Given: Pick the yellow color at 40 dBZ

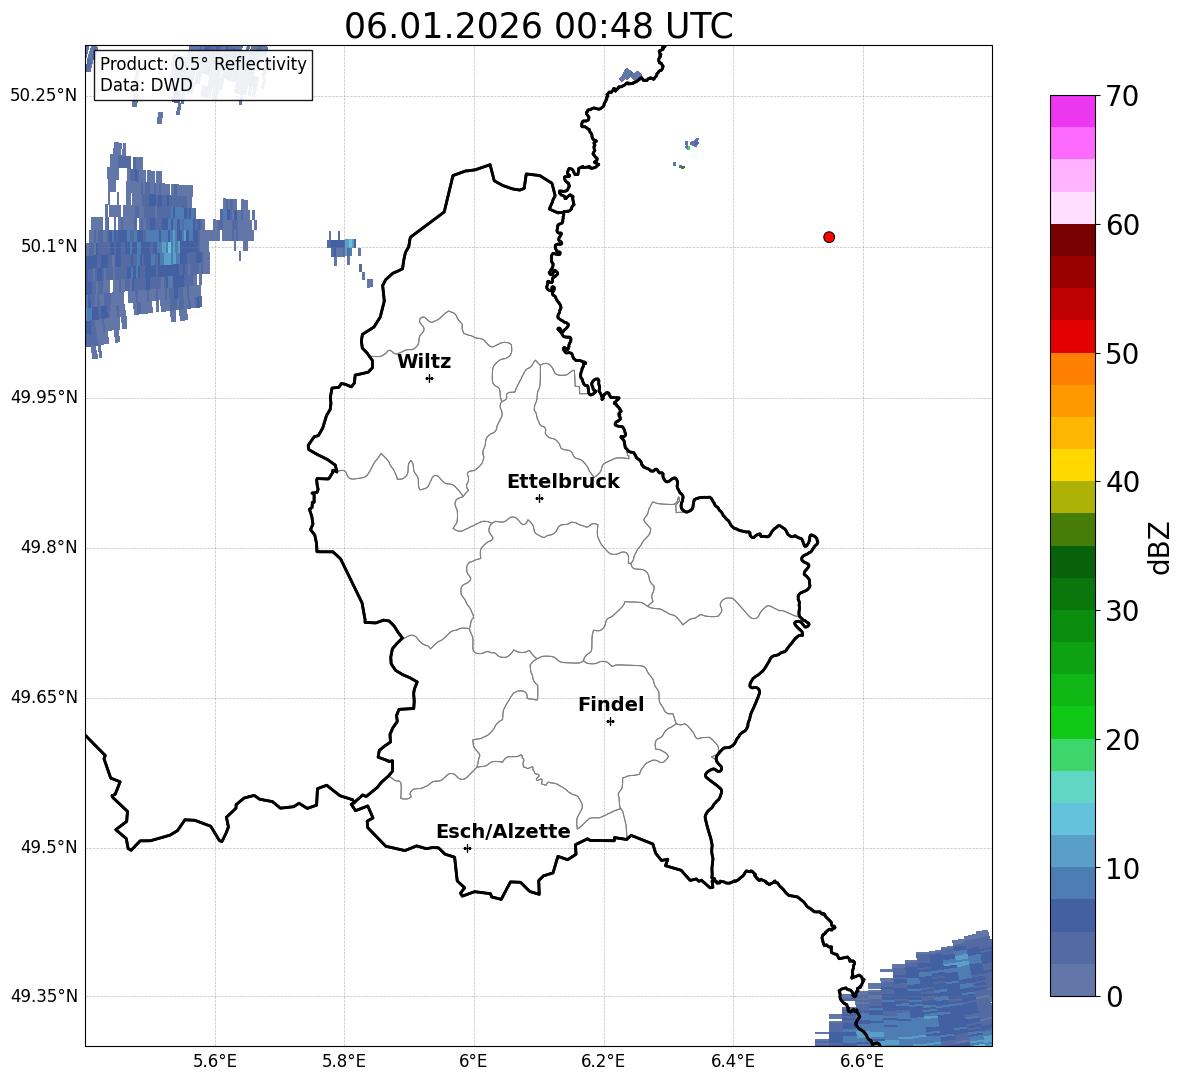Looking at the screenshot, I should pyautogui.click(x=1072, y=465).
